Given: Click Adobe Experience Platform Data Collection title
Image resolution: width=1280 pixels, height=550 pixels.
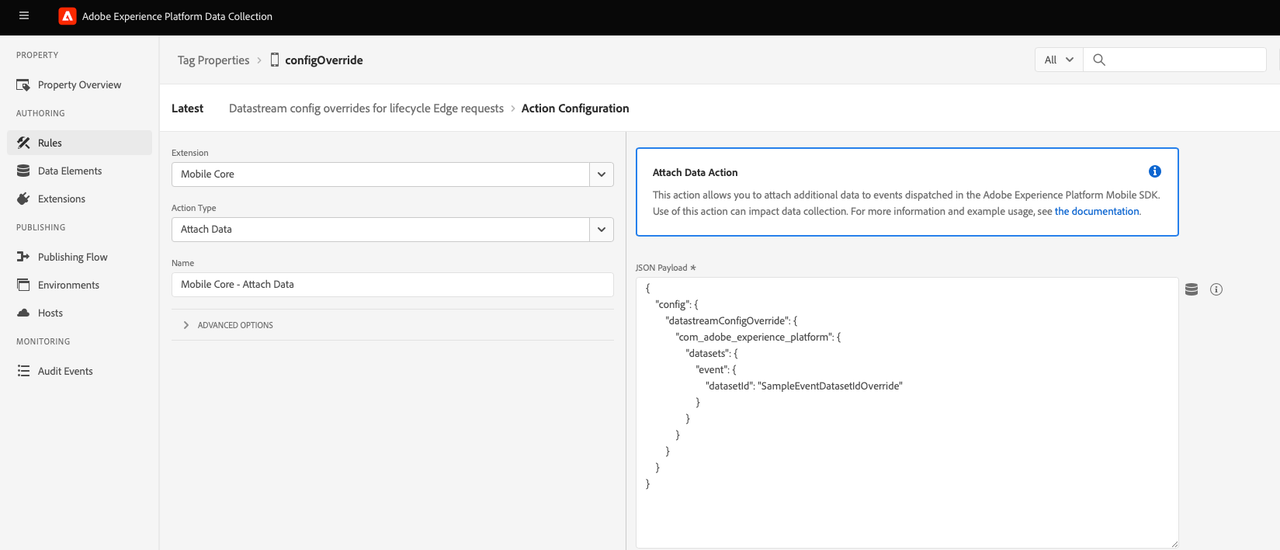Looking at the screenshot, I should point(177,16).
